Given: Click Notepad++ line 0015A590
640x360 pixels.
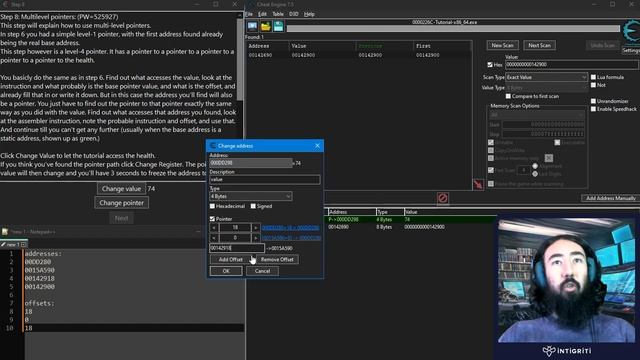Looking at the screenshot, I should pos(40,270).
